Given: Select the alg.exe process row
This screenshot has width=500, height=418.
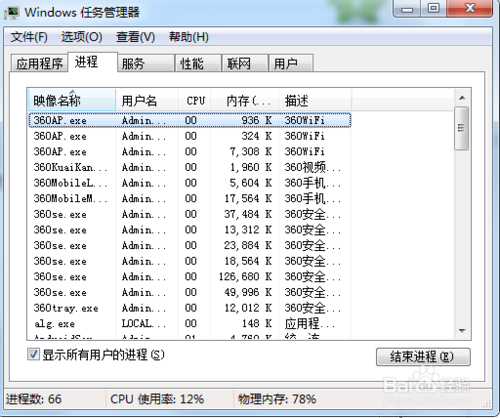Looking at the screenshot, I should [190, 323].
